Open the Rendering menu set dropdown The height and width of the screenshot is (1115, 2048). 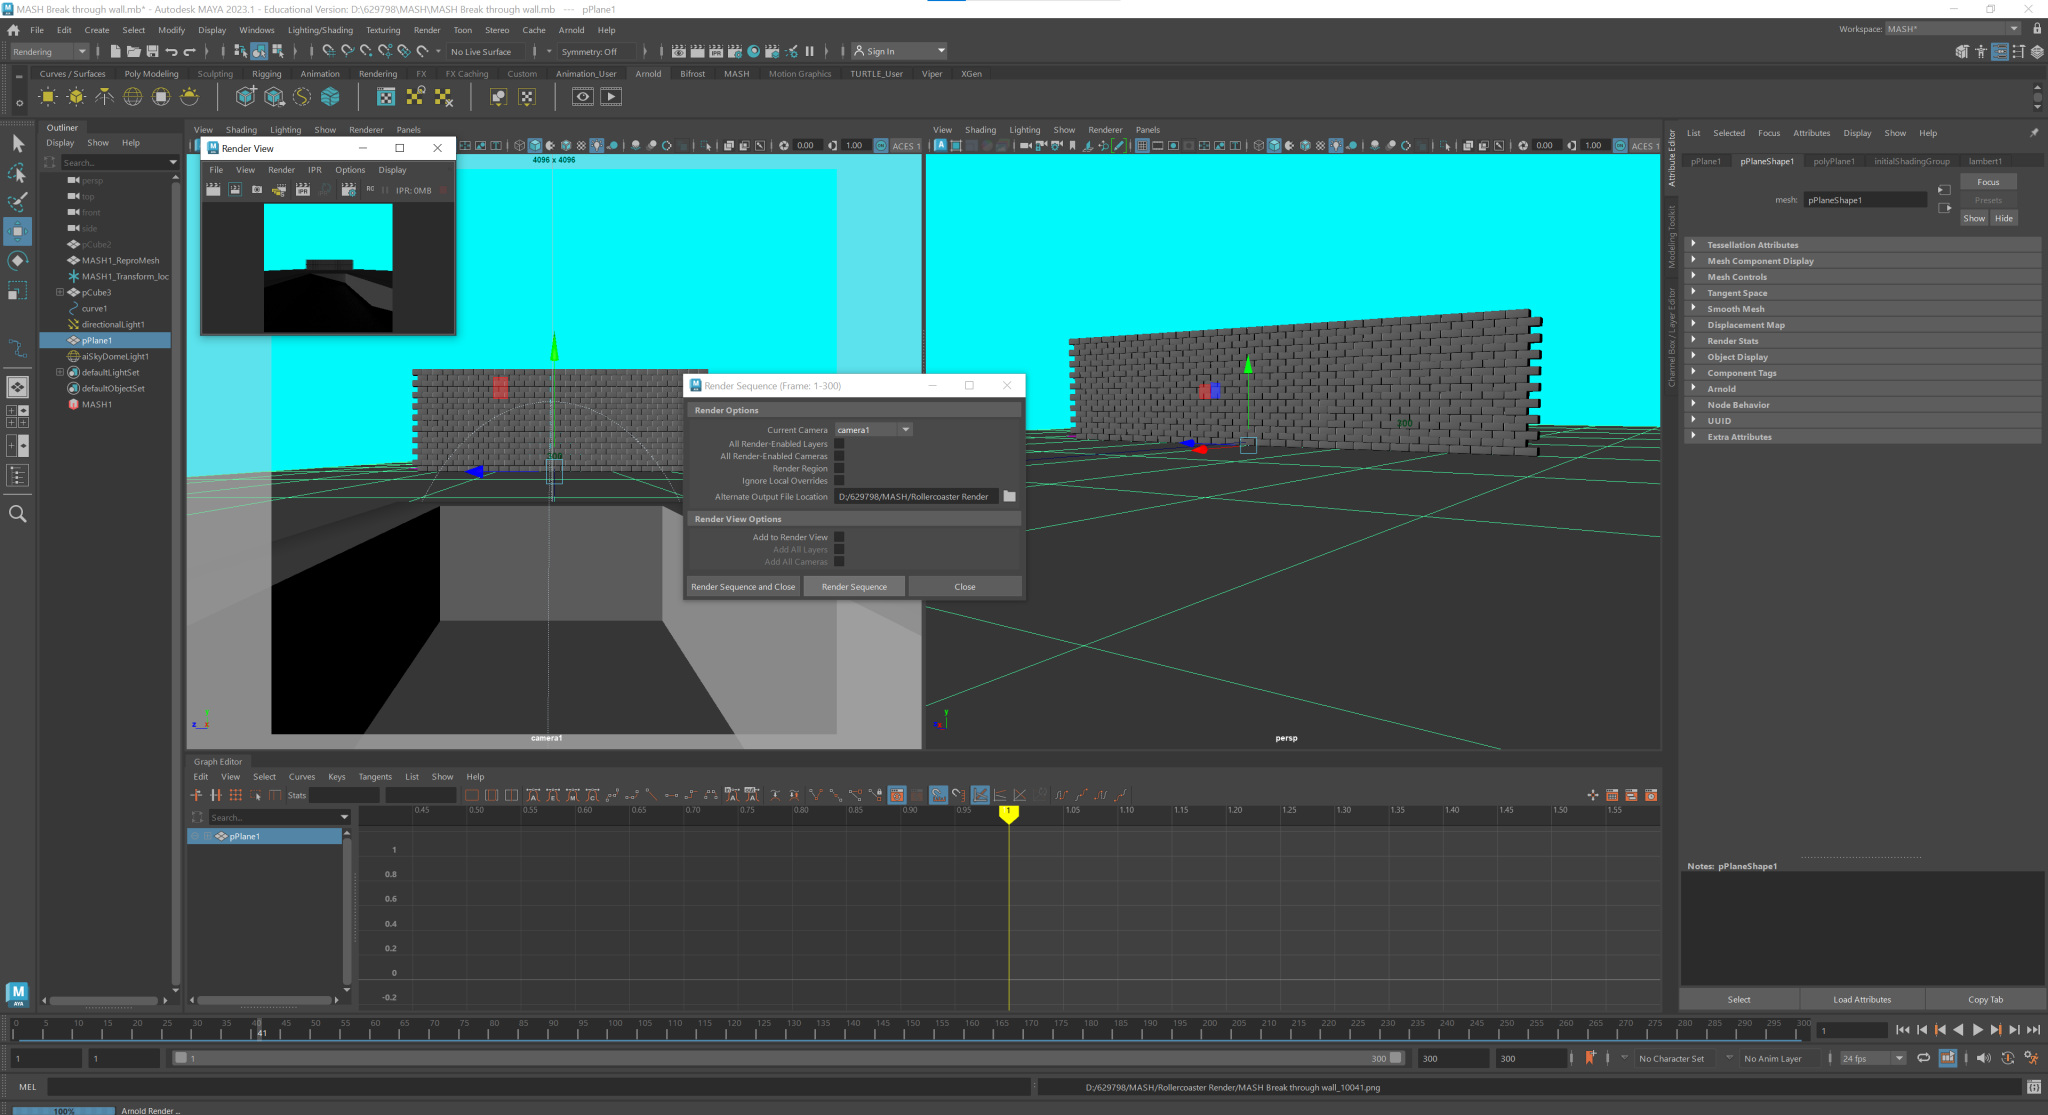(x=48, y=52)
